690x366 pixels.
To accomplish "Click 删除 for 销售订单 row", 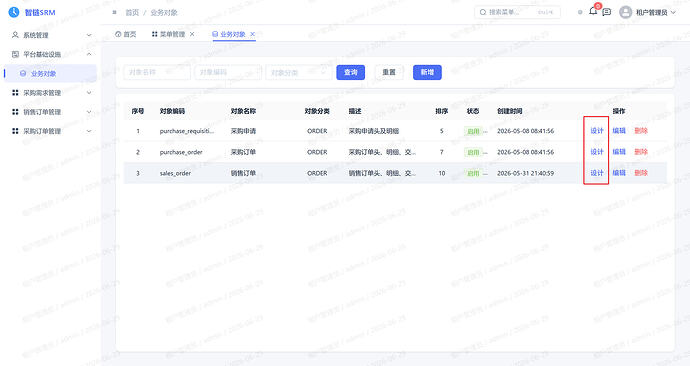I will (641, 173).
